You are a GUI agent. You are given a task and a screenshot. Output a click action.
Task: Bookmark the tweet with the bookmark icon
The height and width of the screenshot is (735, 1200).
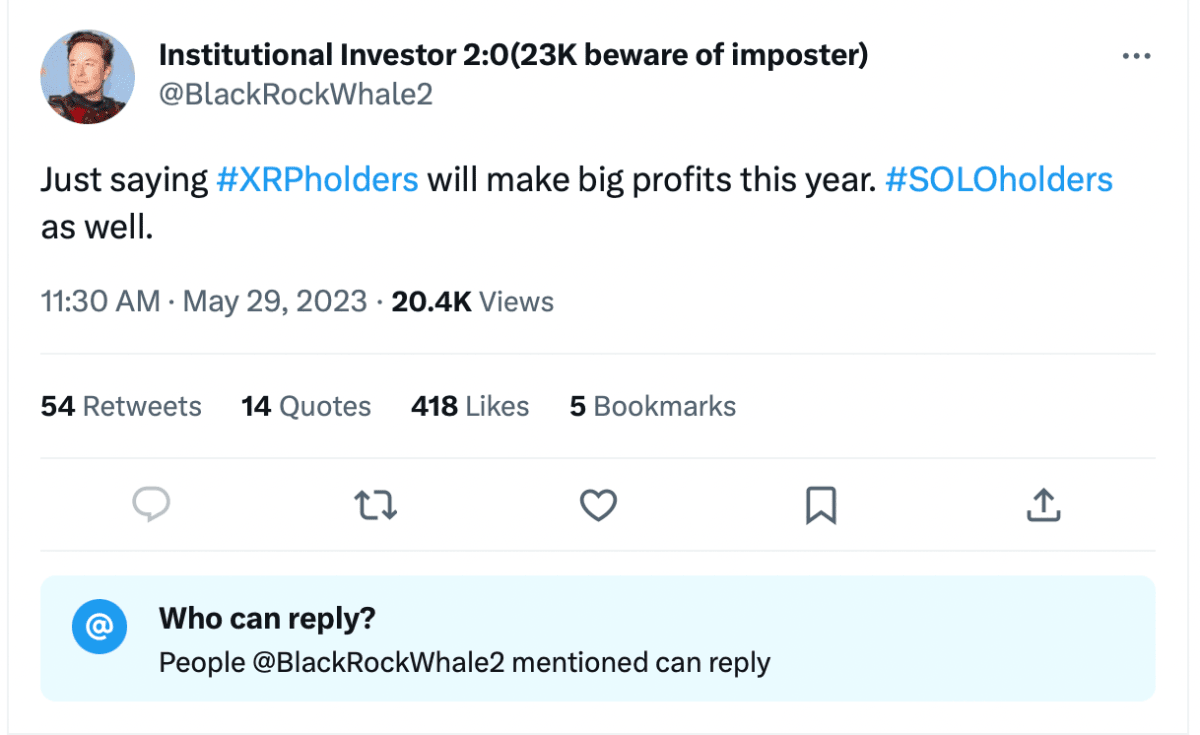click(821, 506)
